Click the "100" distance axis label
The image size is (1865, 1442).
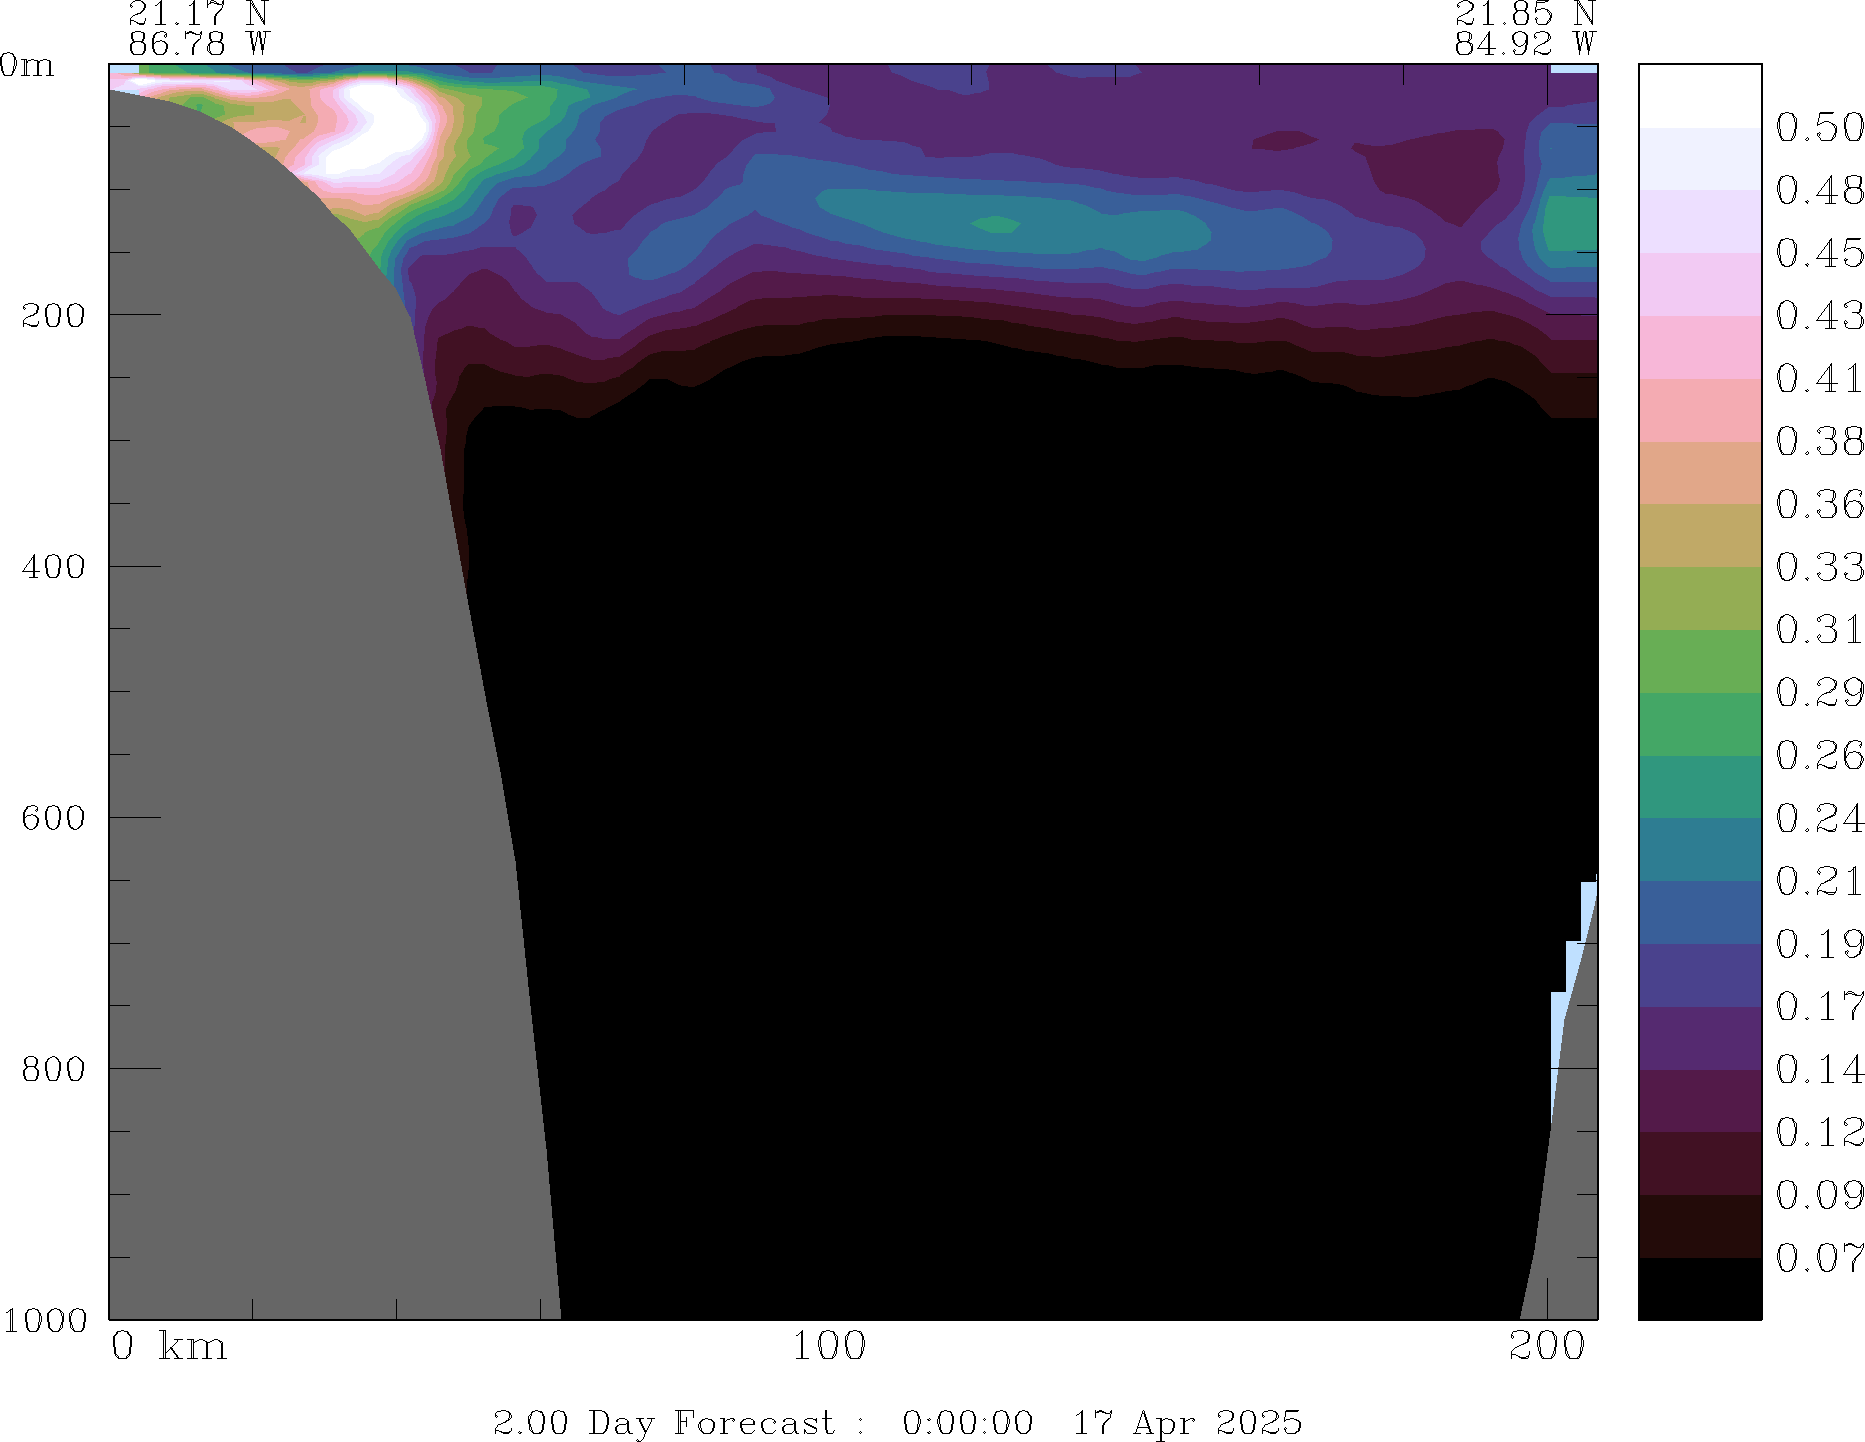829,1347
